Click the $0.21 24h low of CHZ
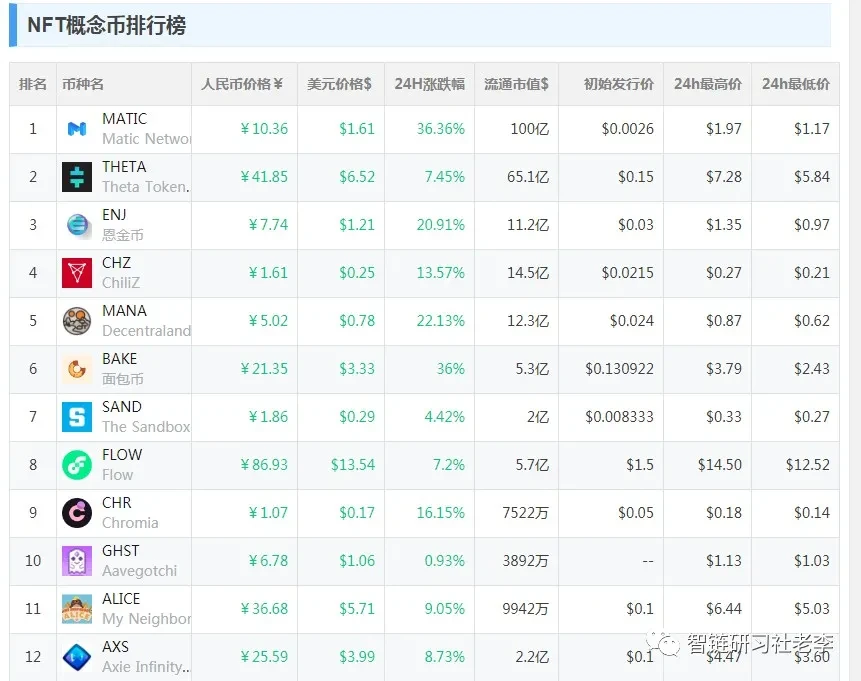 (x=812, y=273)
